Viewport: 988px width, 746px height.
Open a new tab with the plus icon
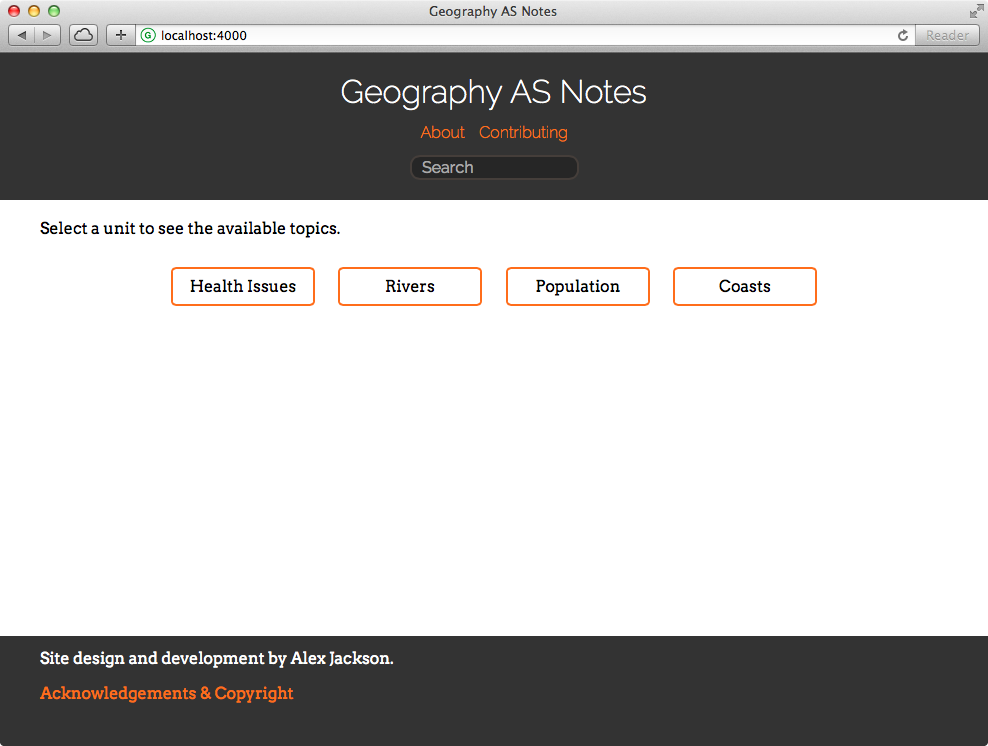pyautogui.click(x=120, y=34)
